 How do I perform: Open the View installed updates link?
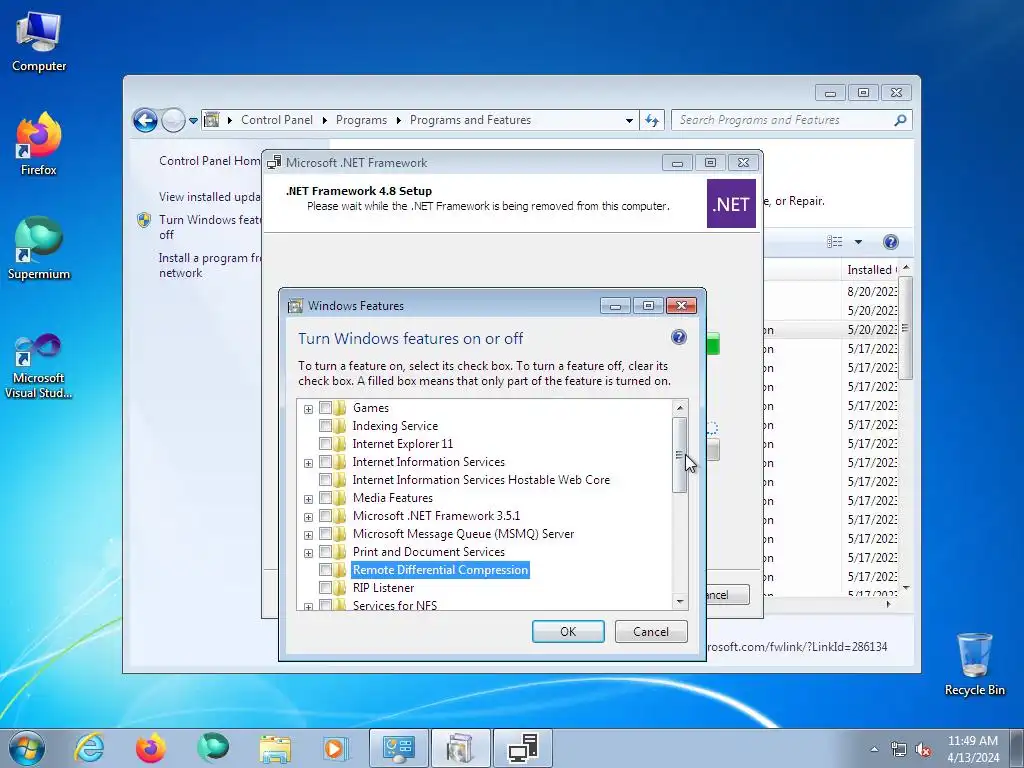coord(210,197)
